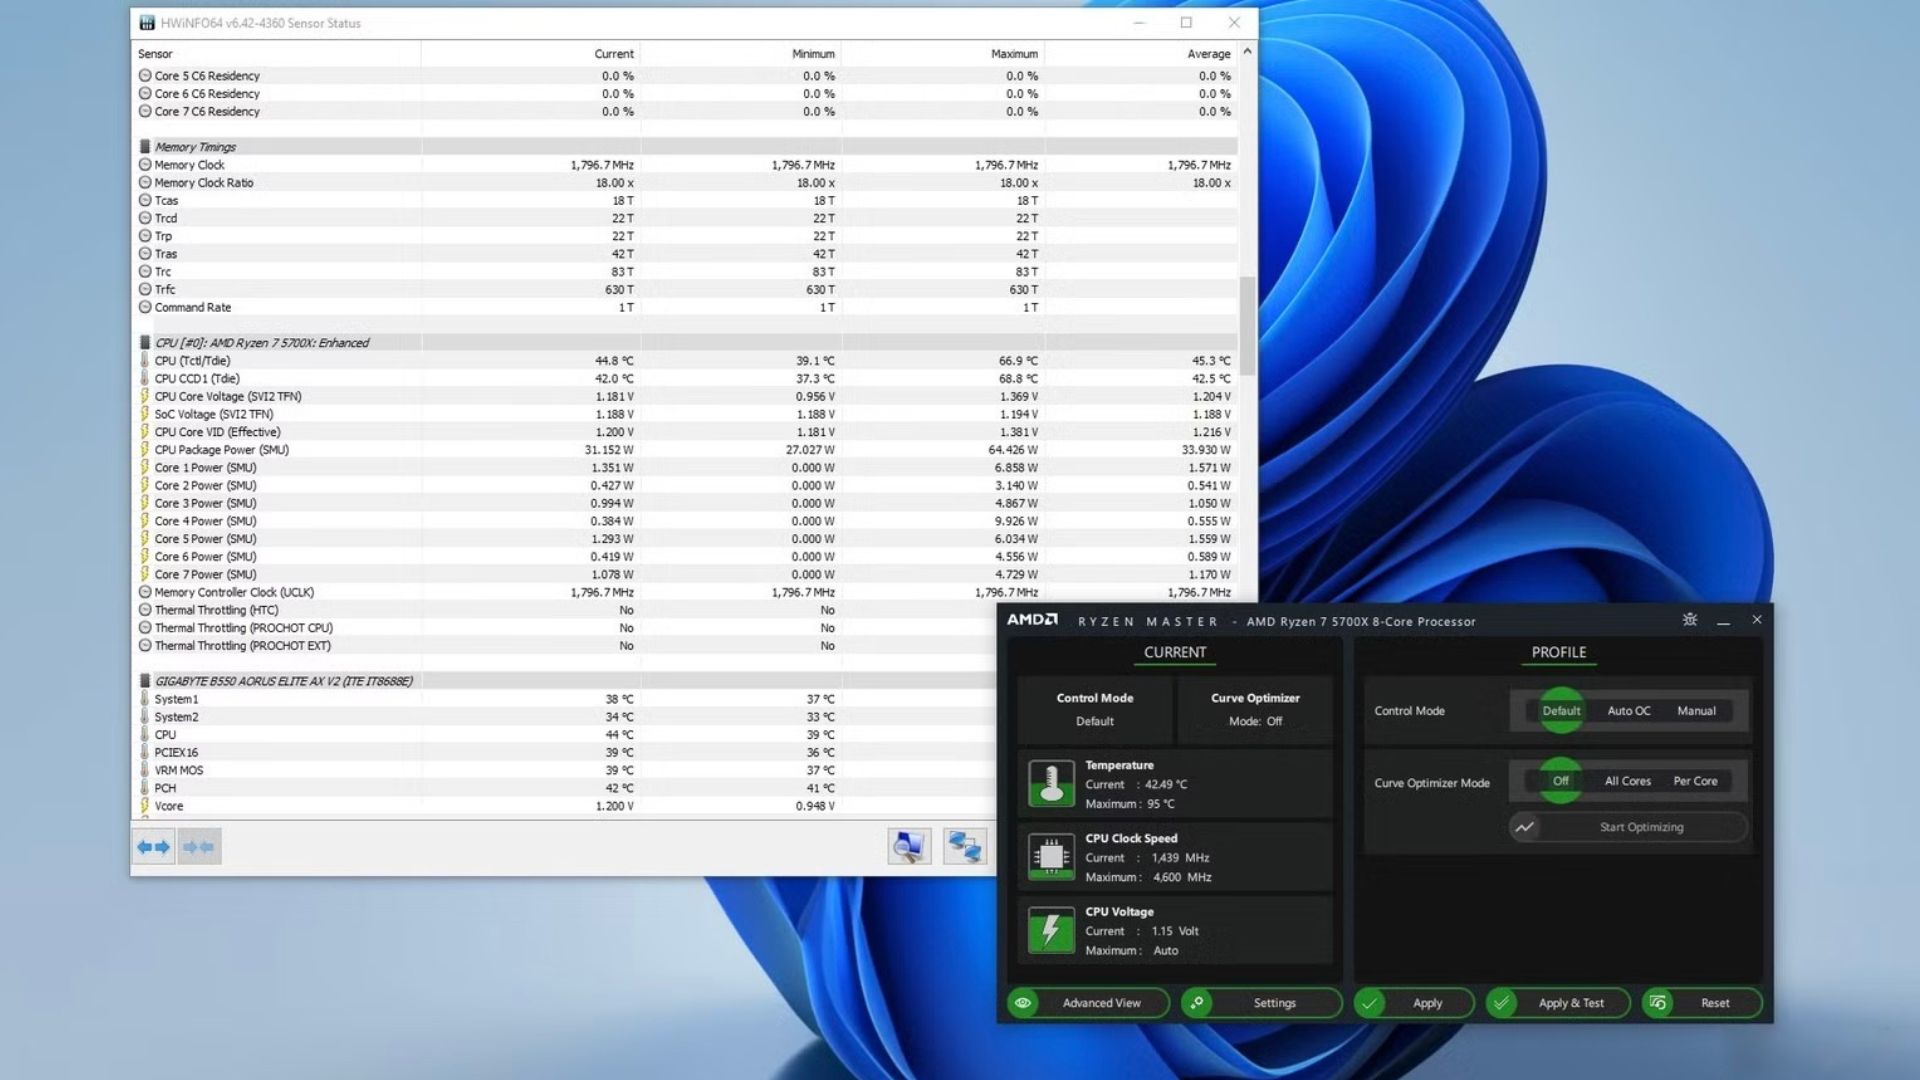Image resolution: width=1920 pixels, height=1080 pixels.
Task: Click the network computers icon in HWiNFO toolbar
Action: click(x=965, y=846)
